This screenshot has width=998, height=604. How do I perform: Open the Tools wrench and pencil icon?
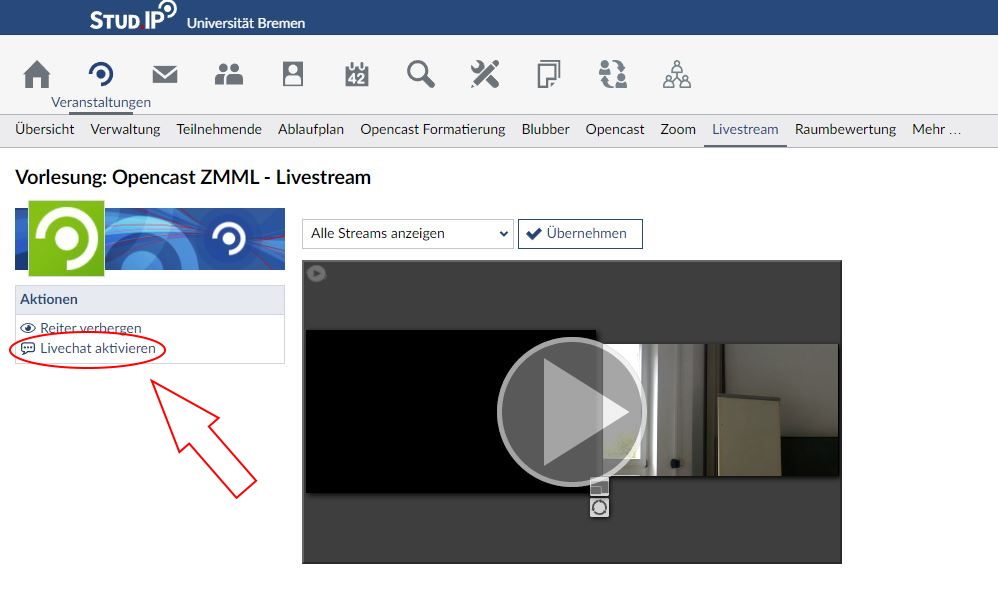point(485,75)
